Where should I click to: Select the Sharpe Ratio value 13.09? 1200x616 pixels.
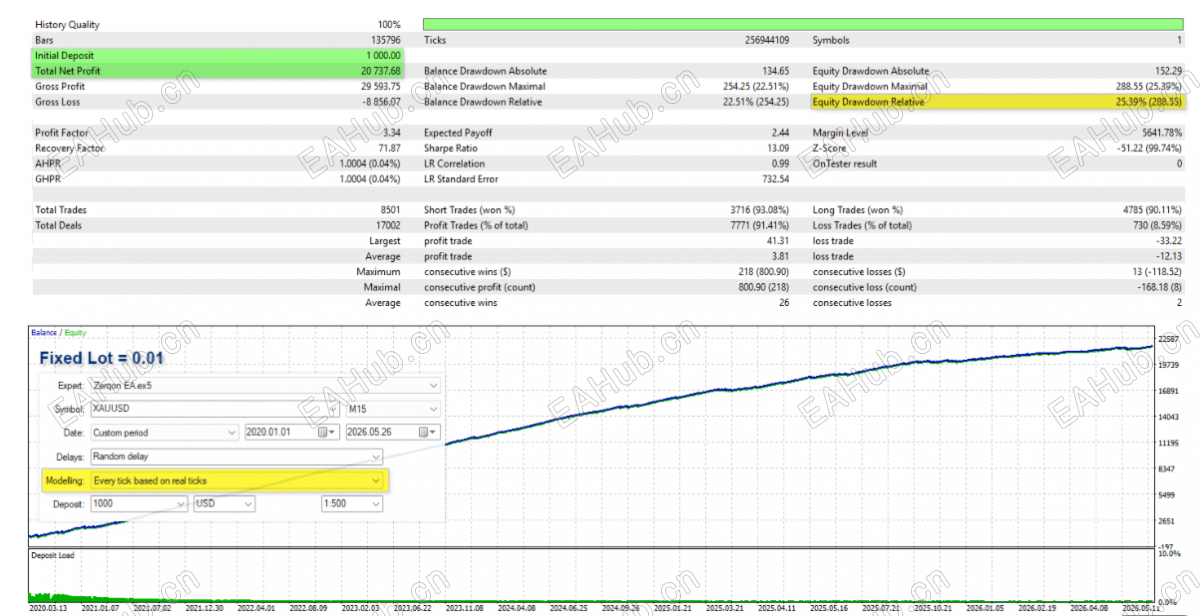(x=778, y=148)
